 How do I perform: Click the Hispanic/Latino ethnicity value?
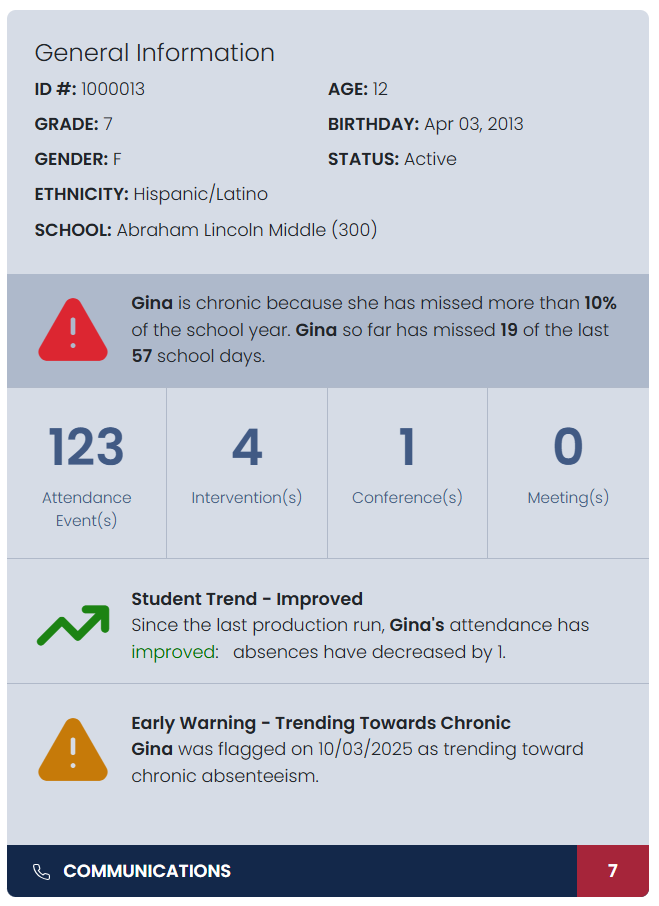tap(200, 194)
